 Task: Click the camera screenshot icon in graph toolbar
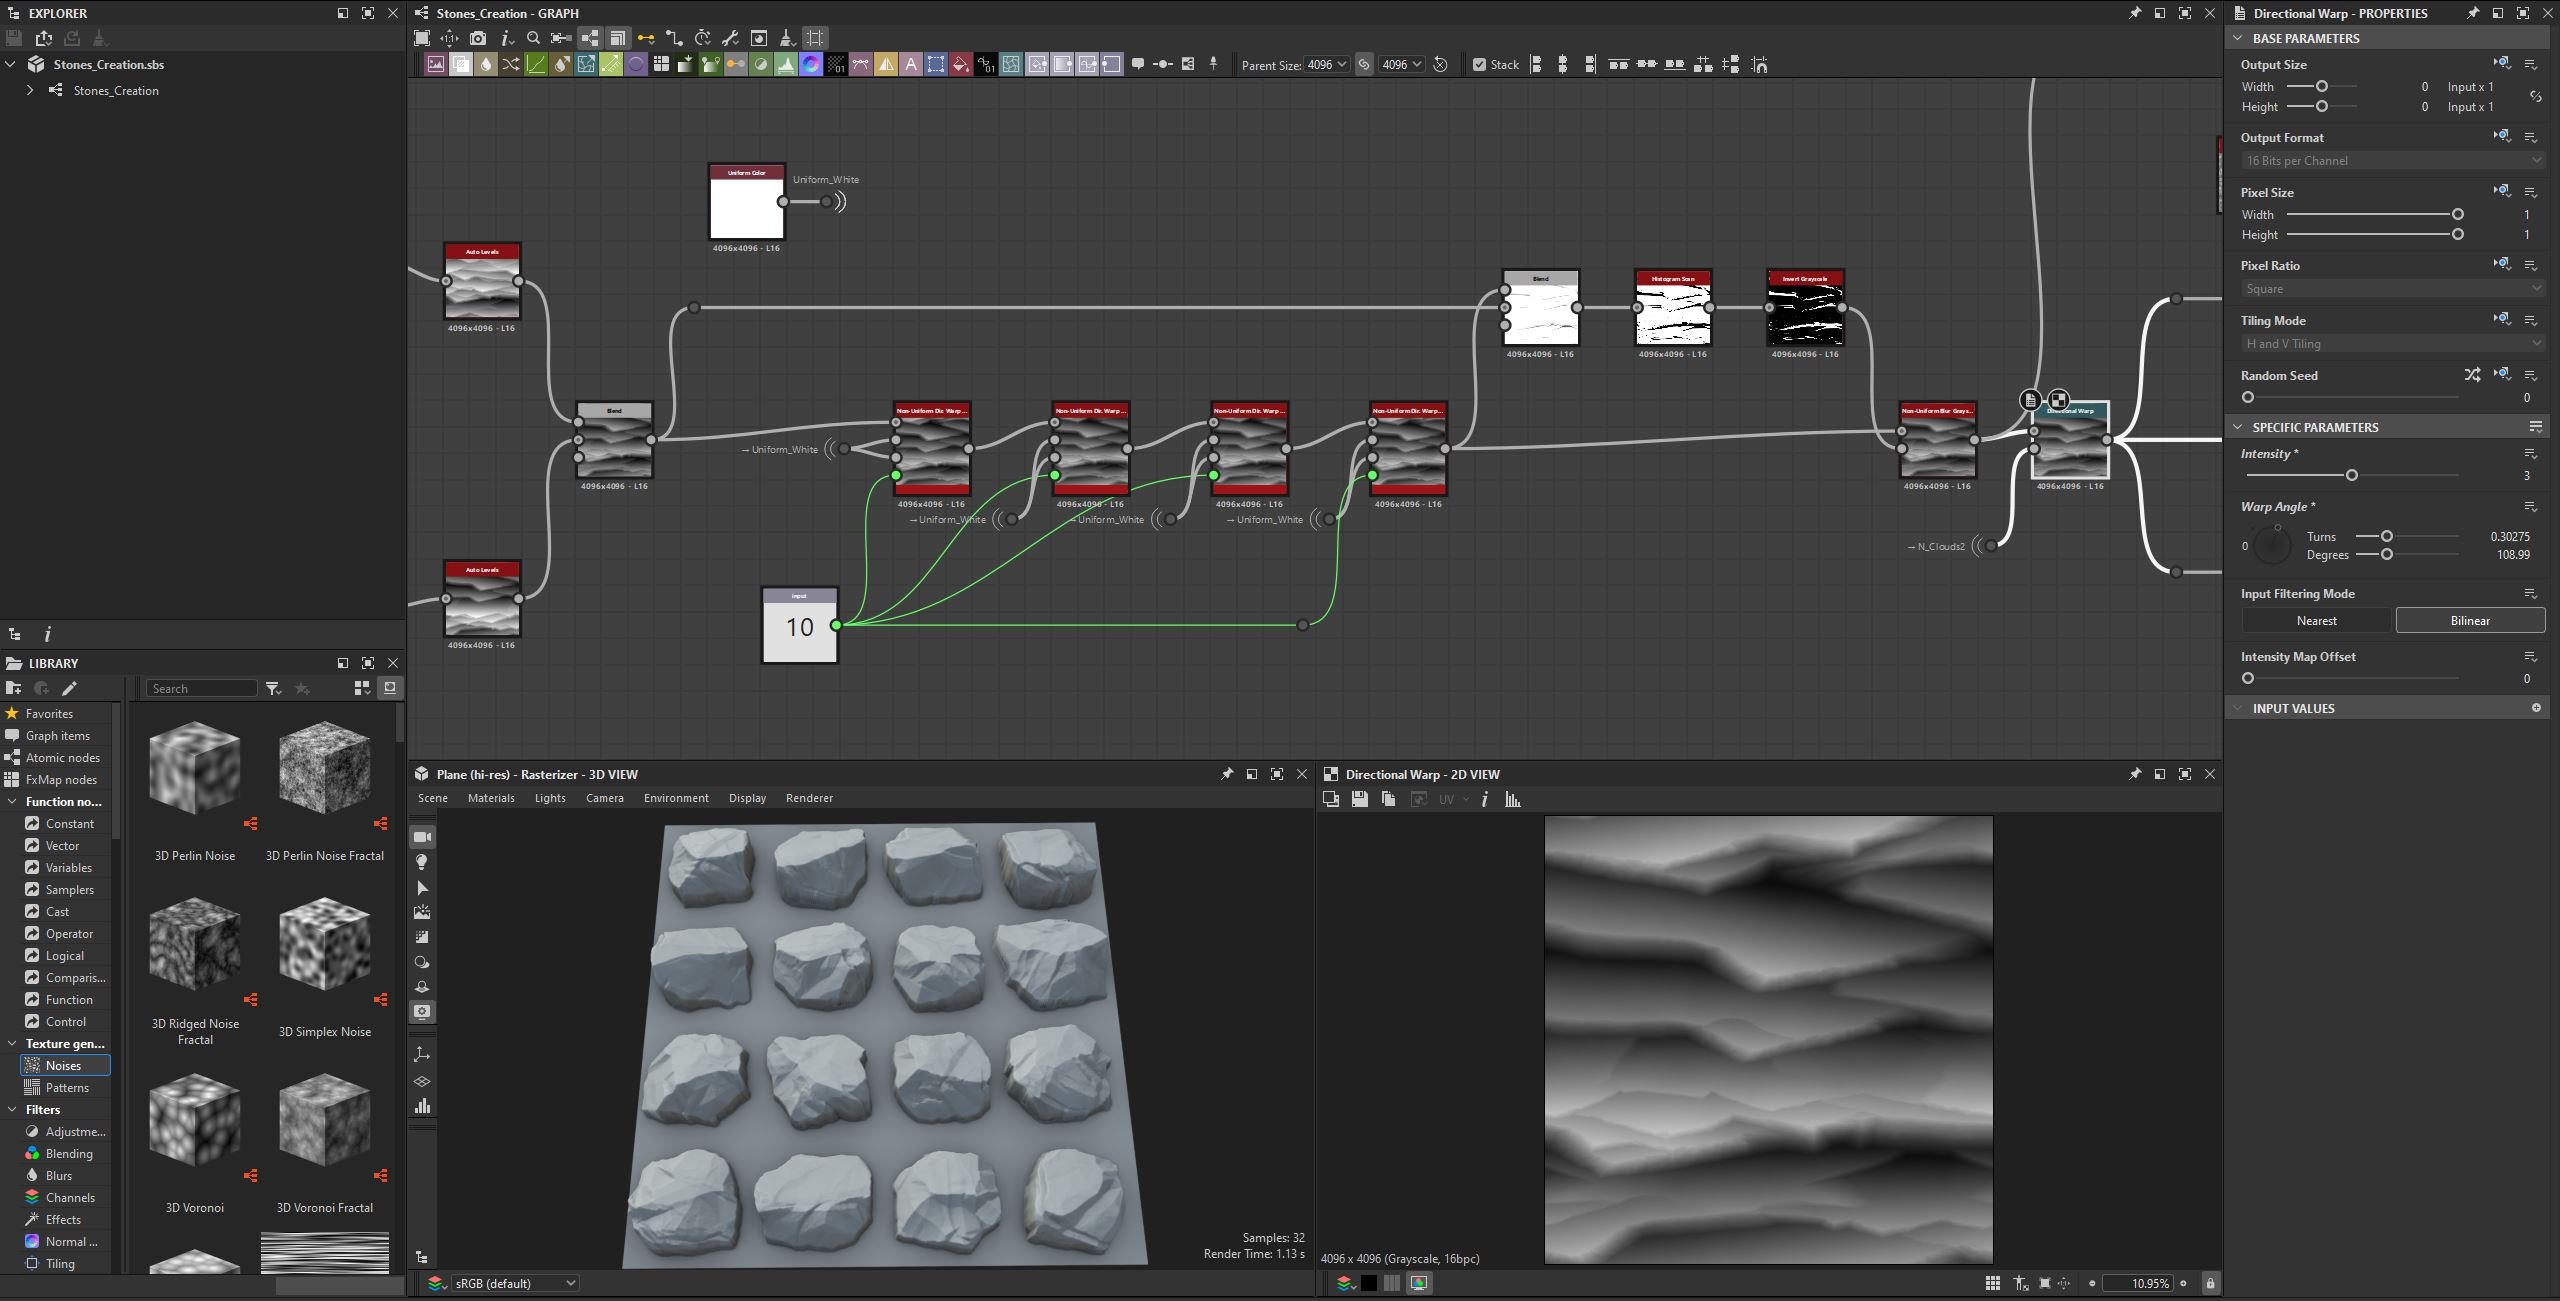(478, 38)
